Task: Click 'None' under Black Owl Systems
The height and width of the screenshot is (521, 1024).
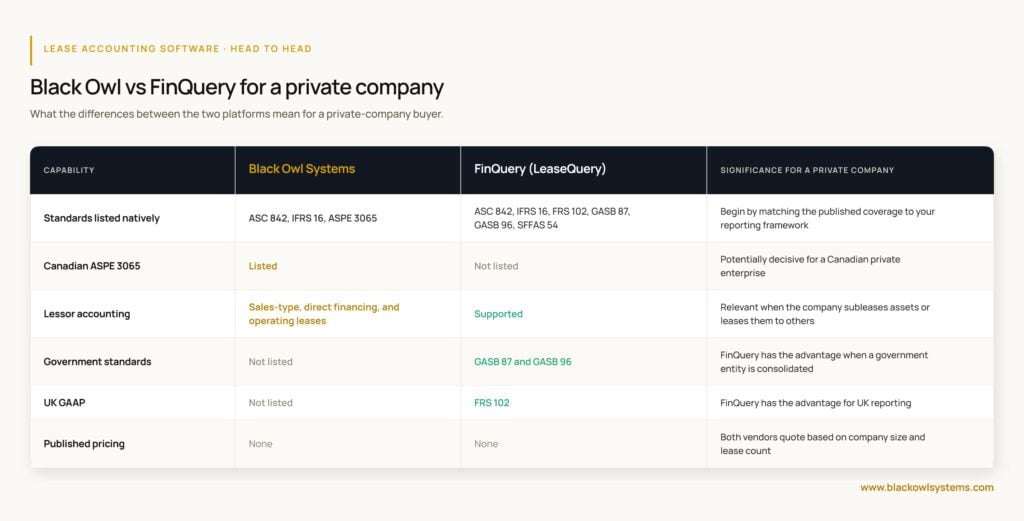Action: (x=261, y=443)
